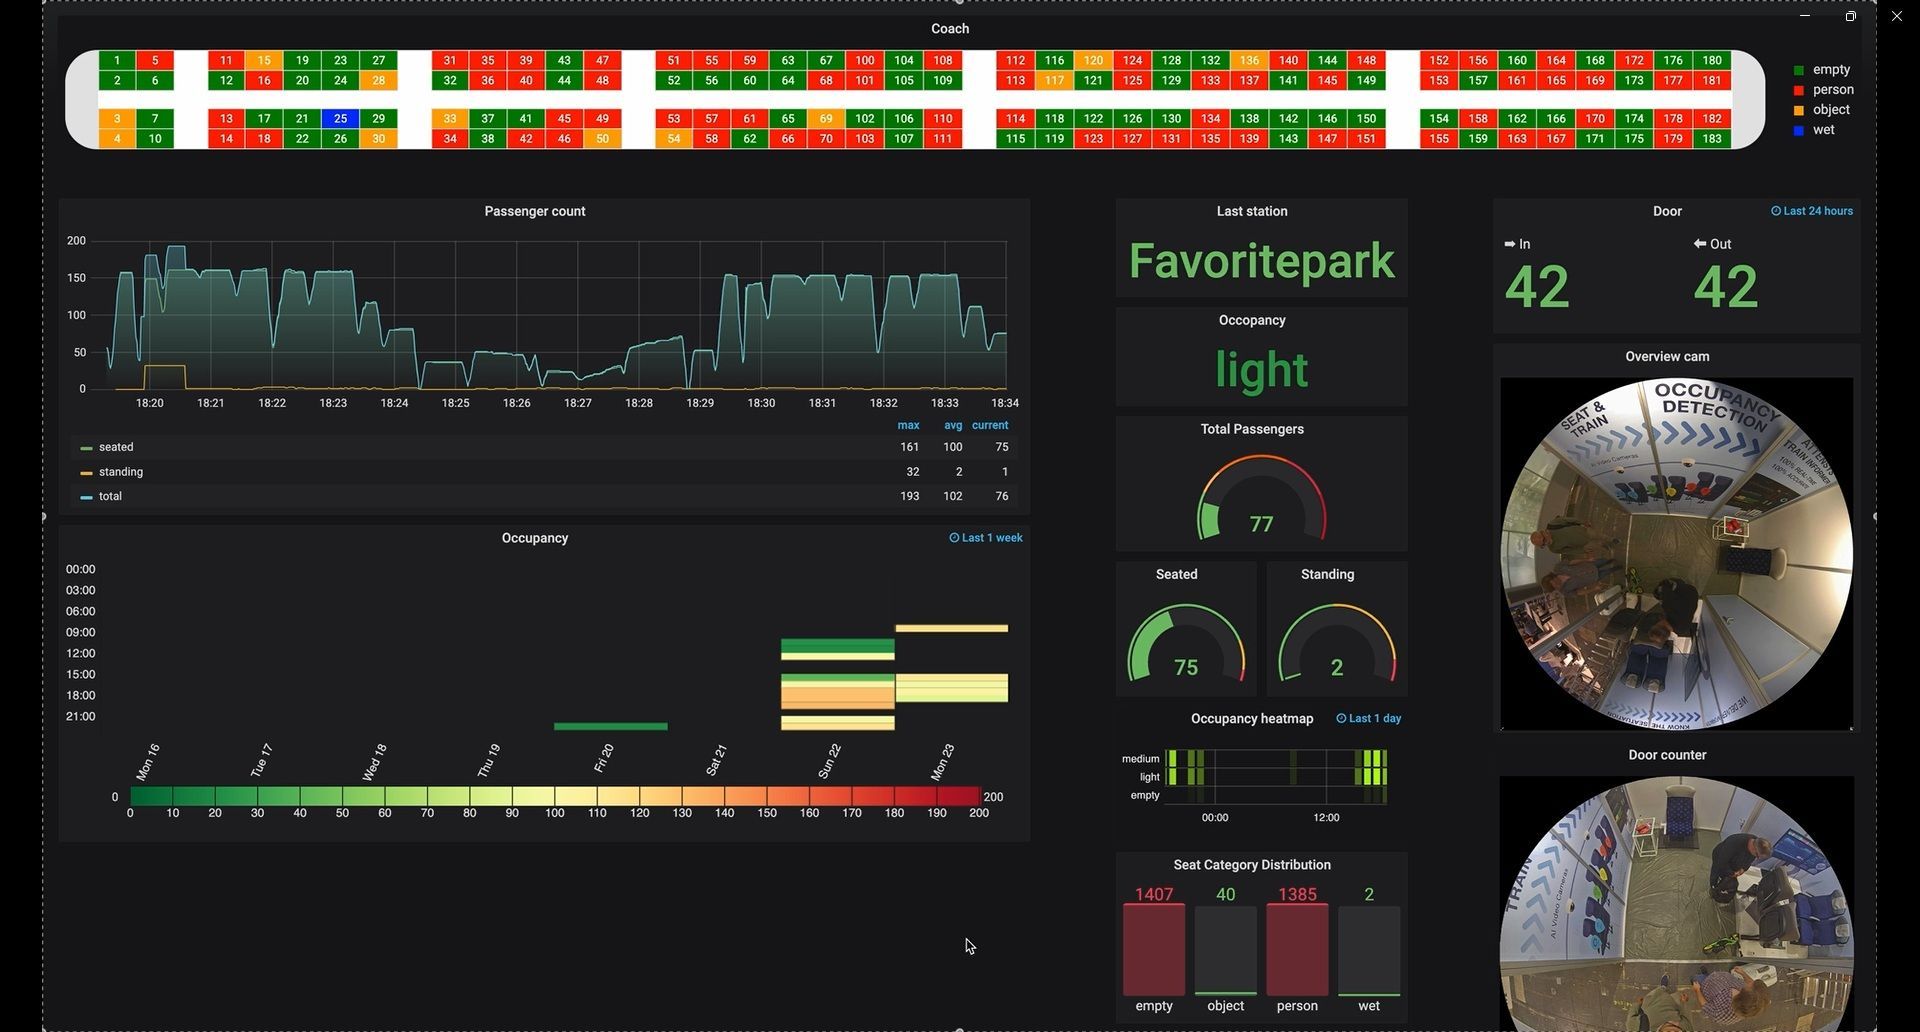
Task: Sort the Passenger count legend by max column
Action: (908, 425)
